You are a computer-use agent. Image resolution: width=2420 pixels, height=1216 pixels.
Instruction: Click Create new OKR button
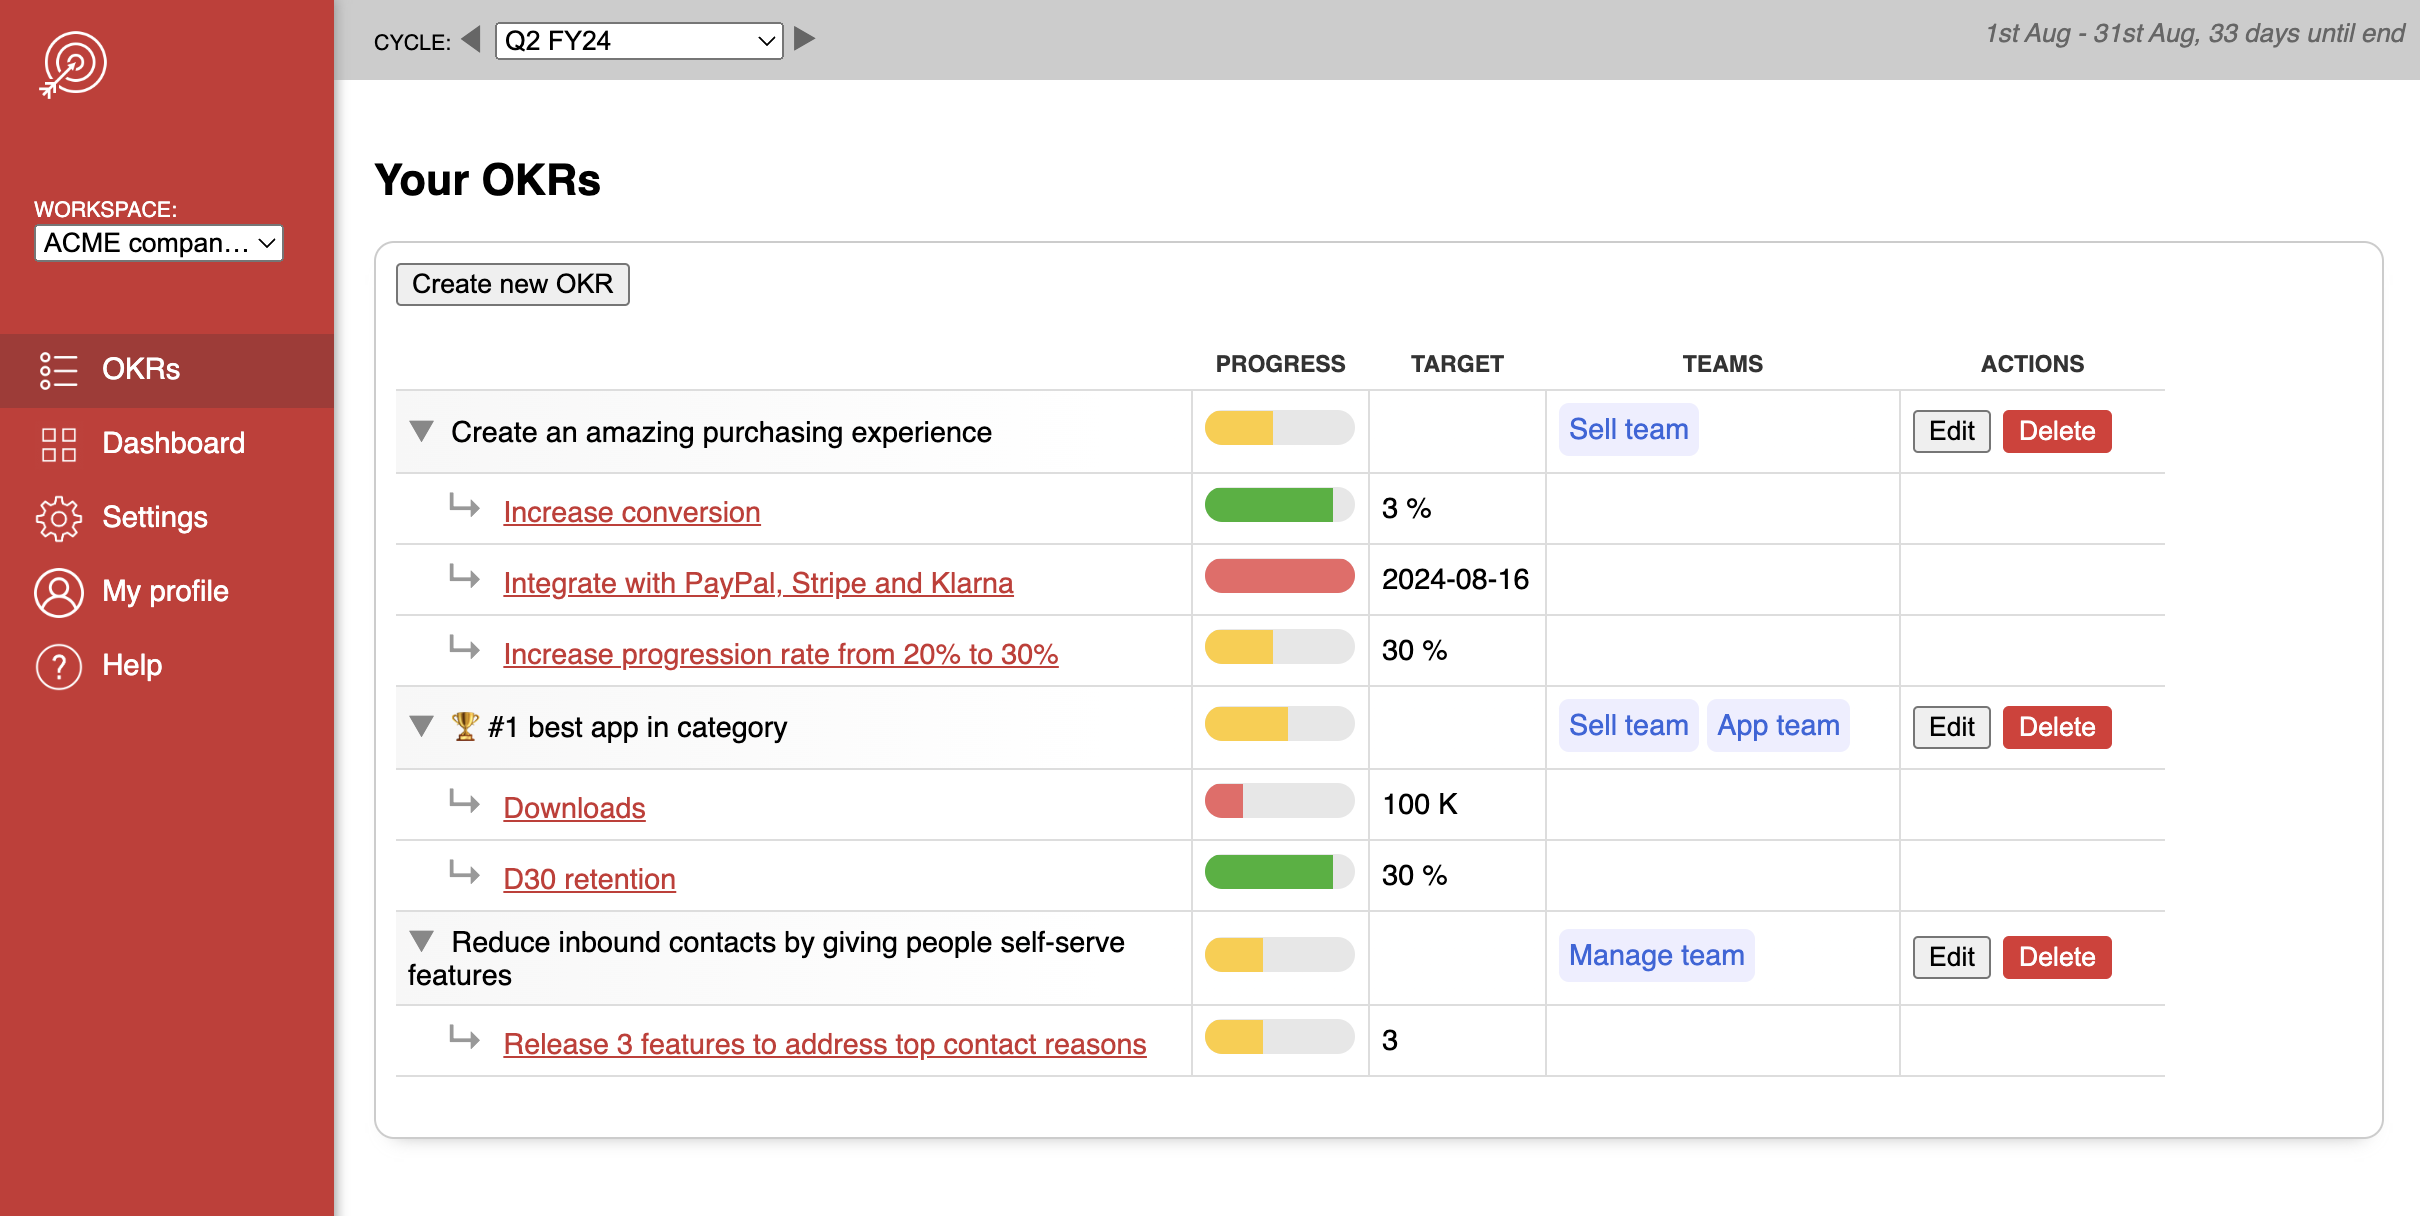(x=513, y=284)
